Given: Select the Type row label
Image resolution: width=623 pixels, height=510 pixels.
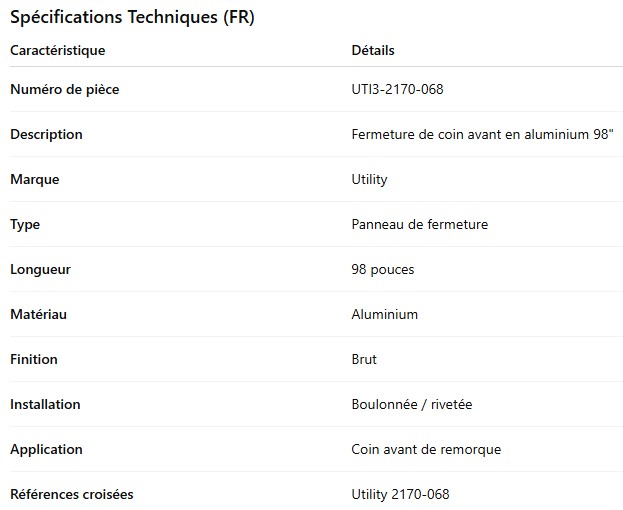Looking at the screenshot, I should coord(25,224).
